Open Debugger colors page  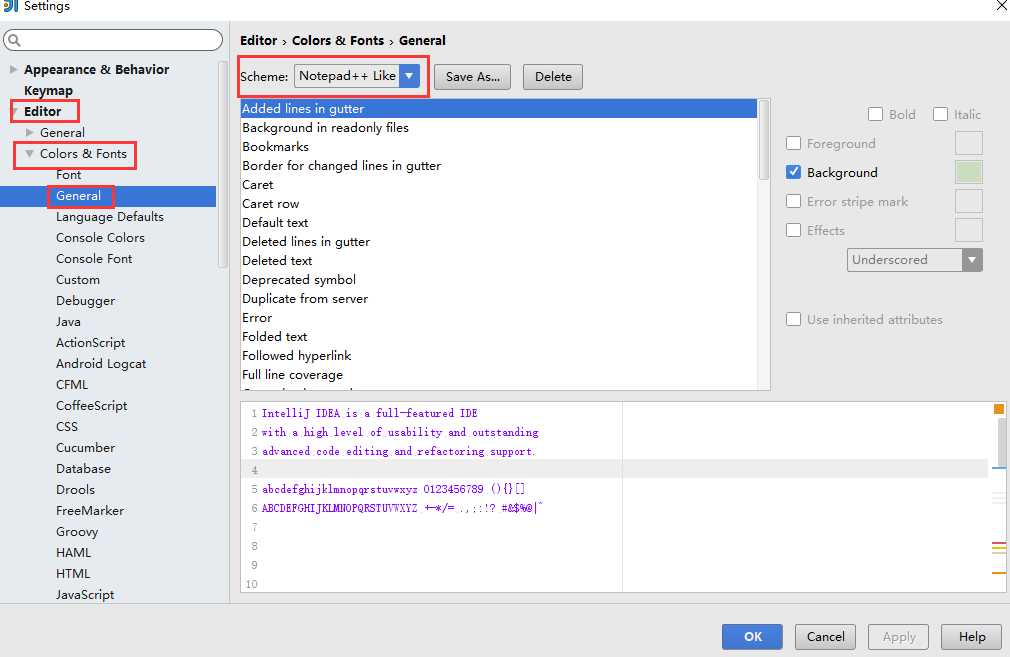[86, 301]
